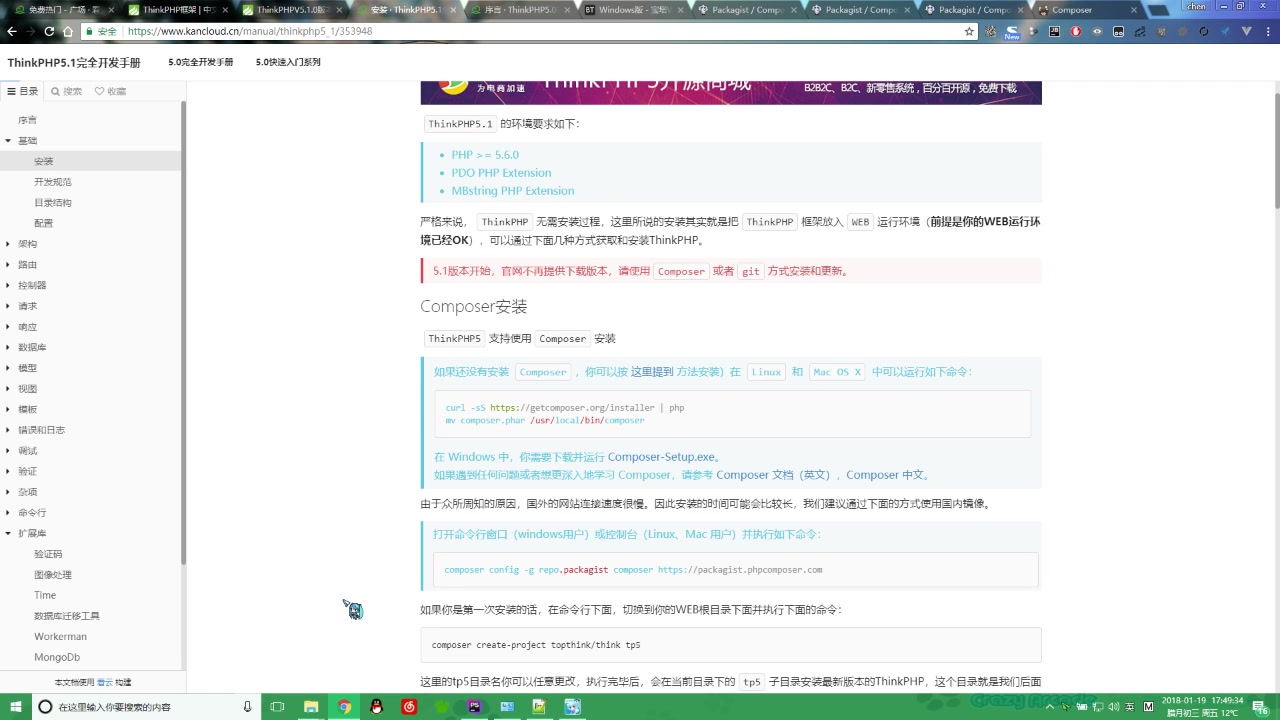The height and width of the screenshot is (720, 1280).
Task: Click the page vertical scrollbar thumb
Action: [x=1277, y=150]
